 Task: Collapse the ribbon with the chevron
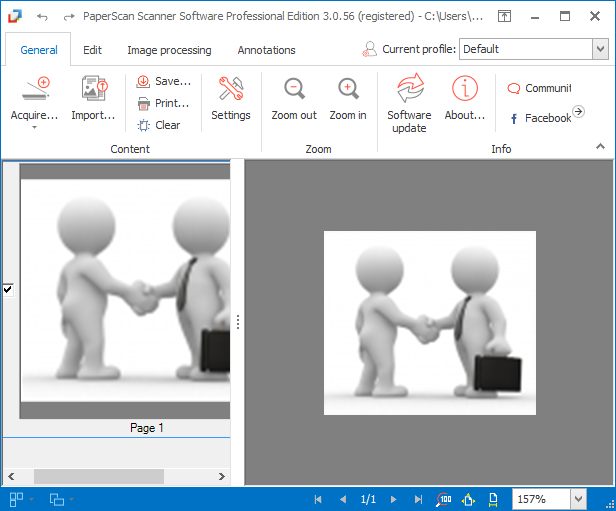pyautogui.click(x=601, y=147)
